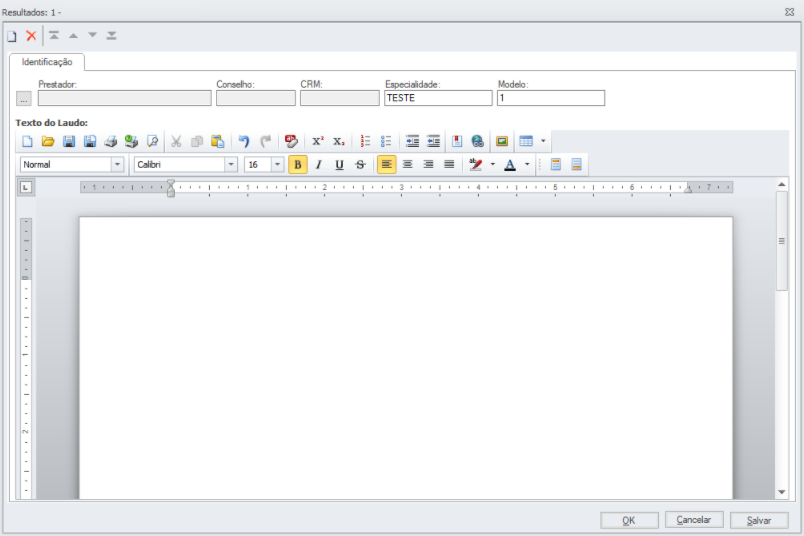Click the vertical scrollbar up arrow
Viewport: 804px width, 536px height.
781,184
